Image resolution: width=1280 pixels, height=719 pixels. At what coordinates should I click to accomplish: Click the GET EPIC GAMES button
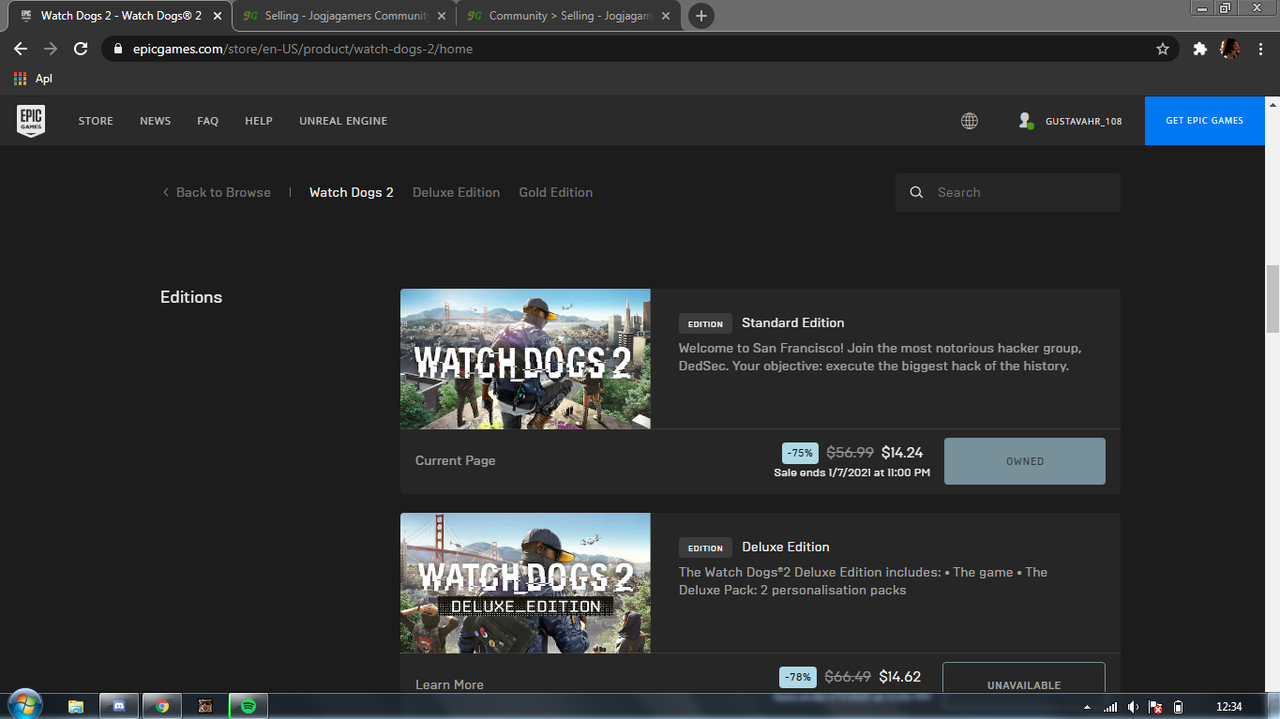pyautogui.click(x=1205, y=121)
